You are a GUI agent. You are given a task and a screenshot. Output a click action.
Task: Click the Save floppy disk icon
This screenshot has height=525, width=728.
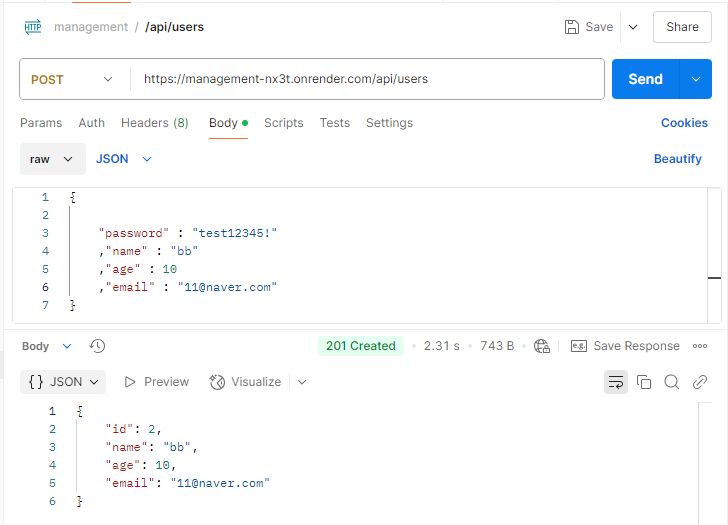point(572,27)
